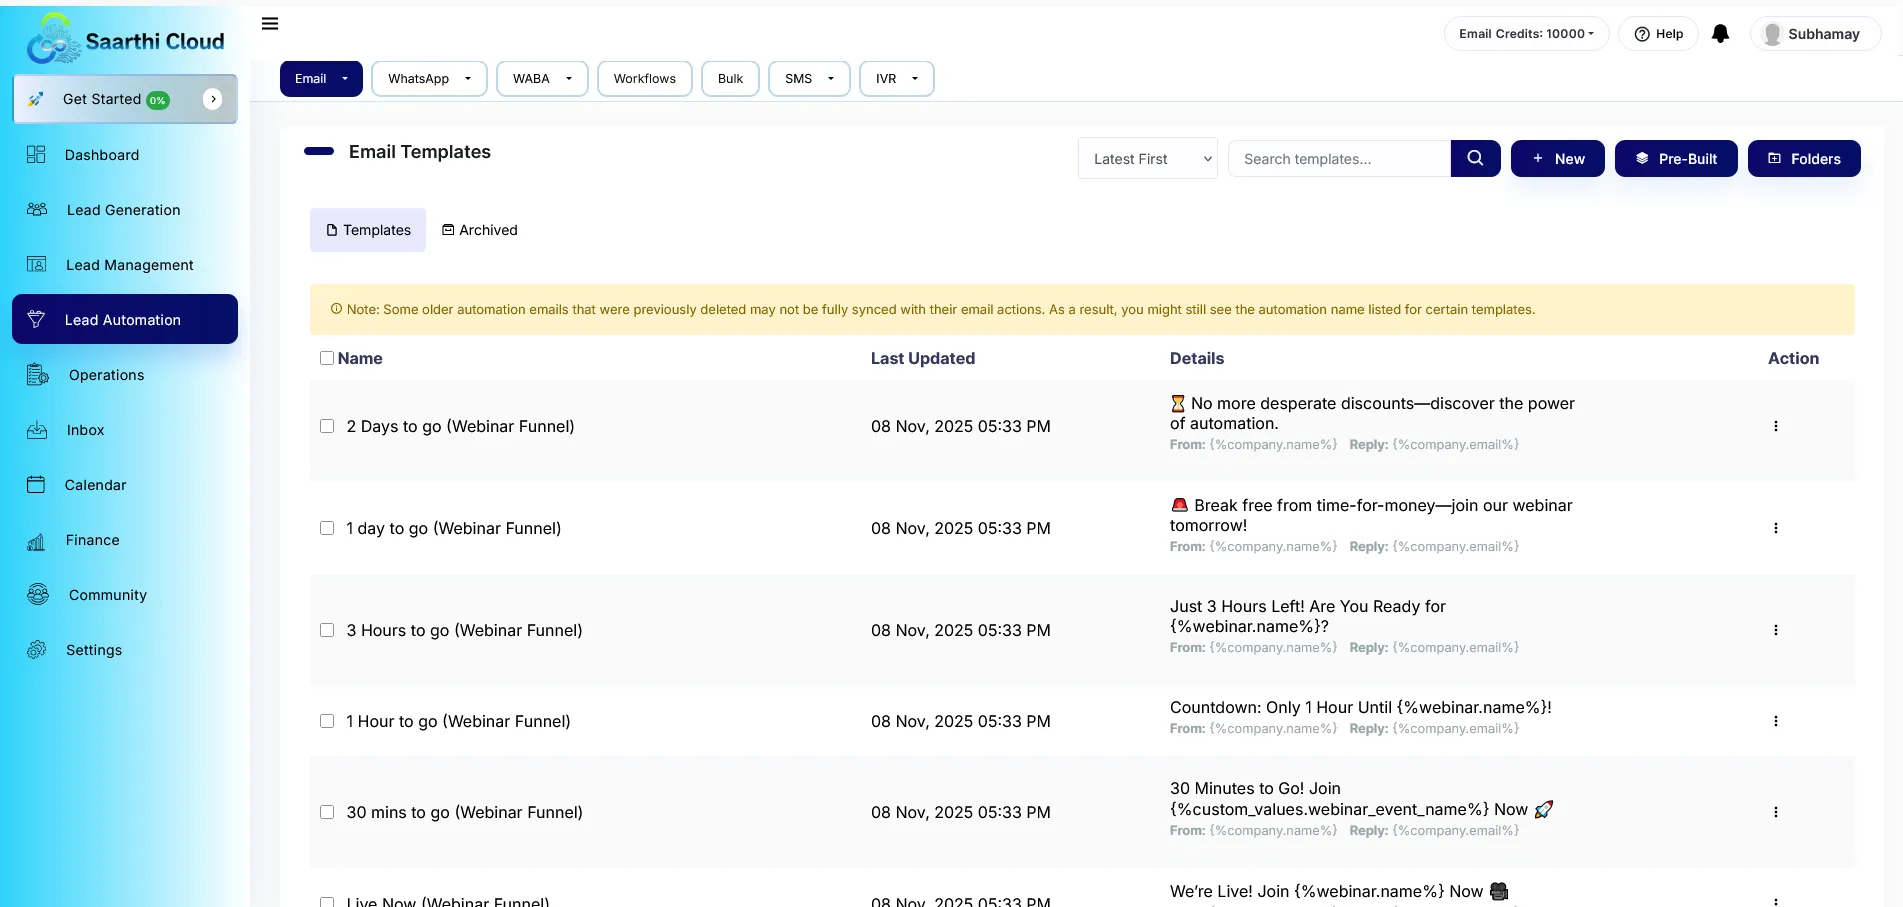Click the search magnifier button

pos(1475,158)
